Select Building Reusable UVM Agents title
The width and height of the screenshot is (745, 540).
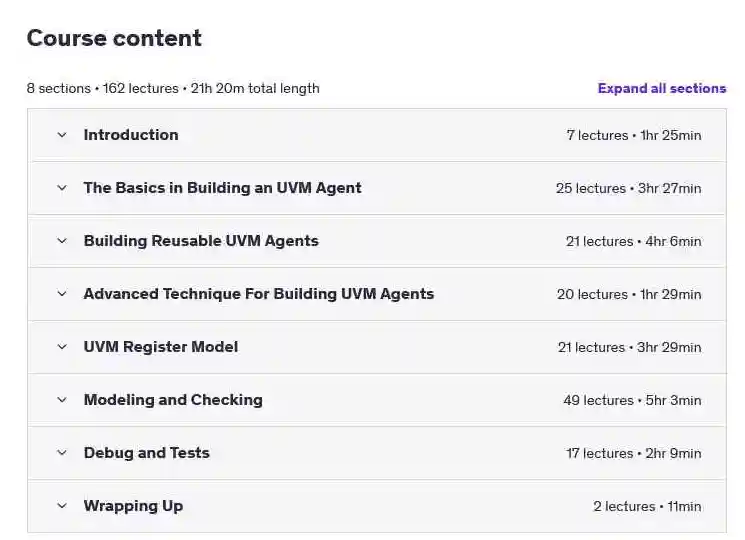(x=201, y=241)
